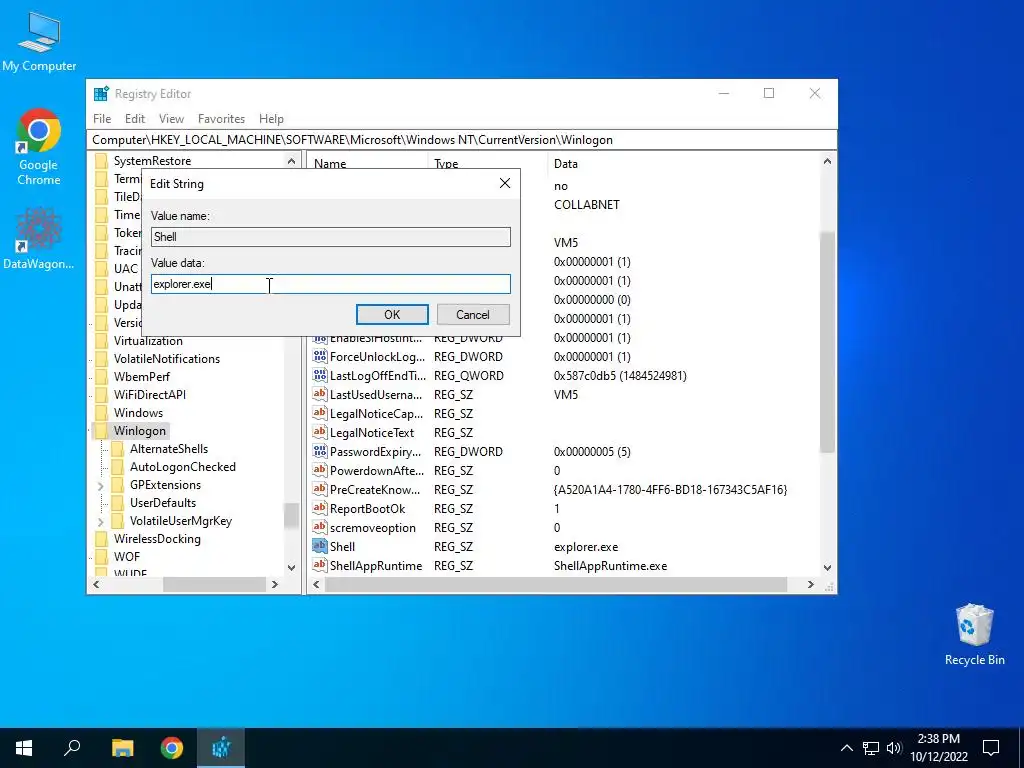The image size is (1024, 768).
Task: Select the WbemPerf key
Action: click(x=142, y=377)
